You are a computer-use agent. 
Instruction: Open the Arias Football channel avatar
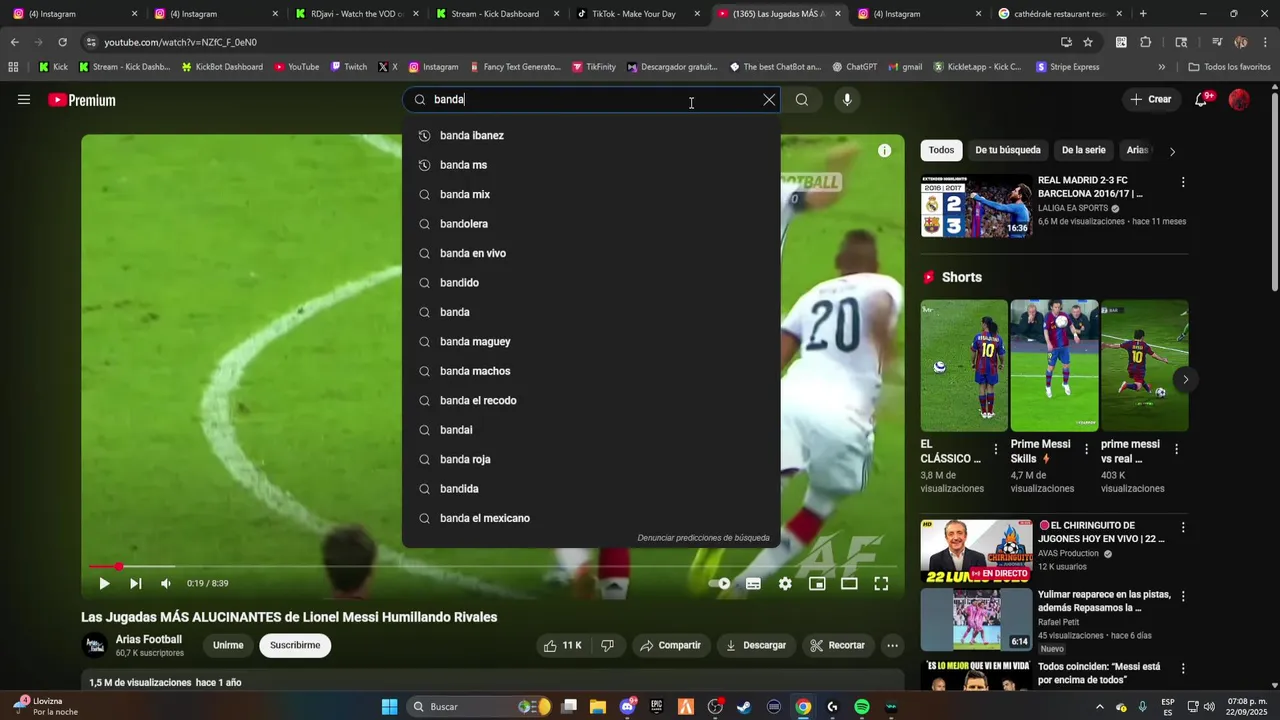(x=95, y=646)
